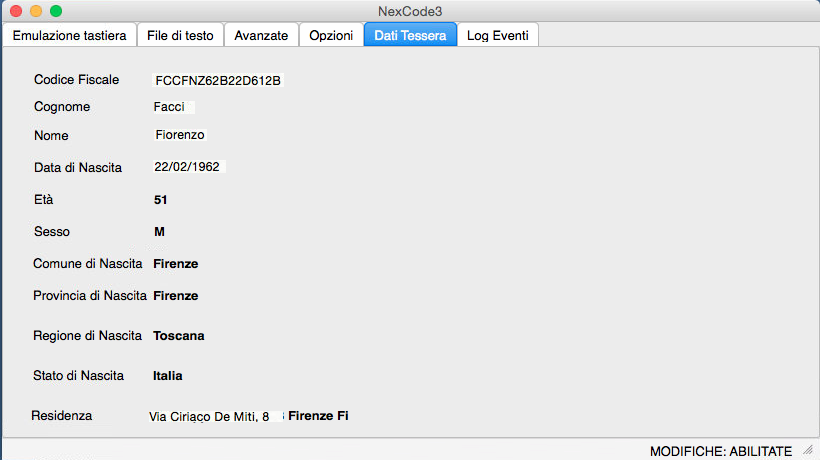This screenshot has height=460, width=820.
Task: Open the File di testo tab
Action: tap(179, 35)
